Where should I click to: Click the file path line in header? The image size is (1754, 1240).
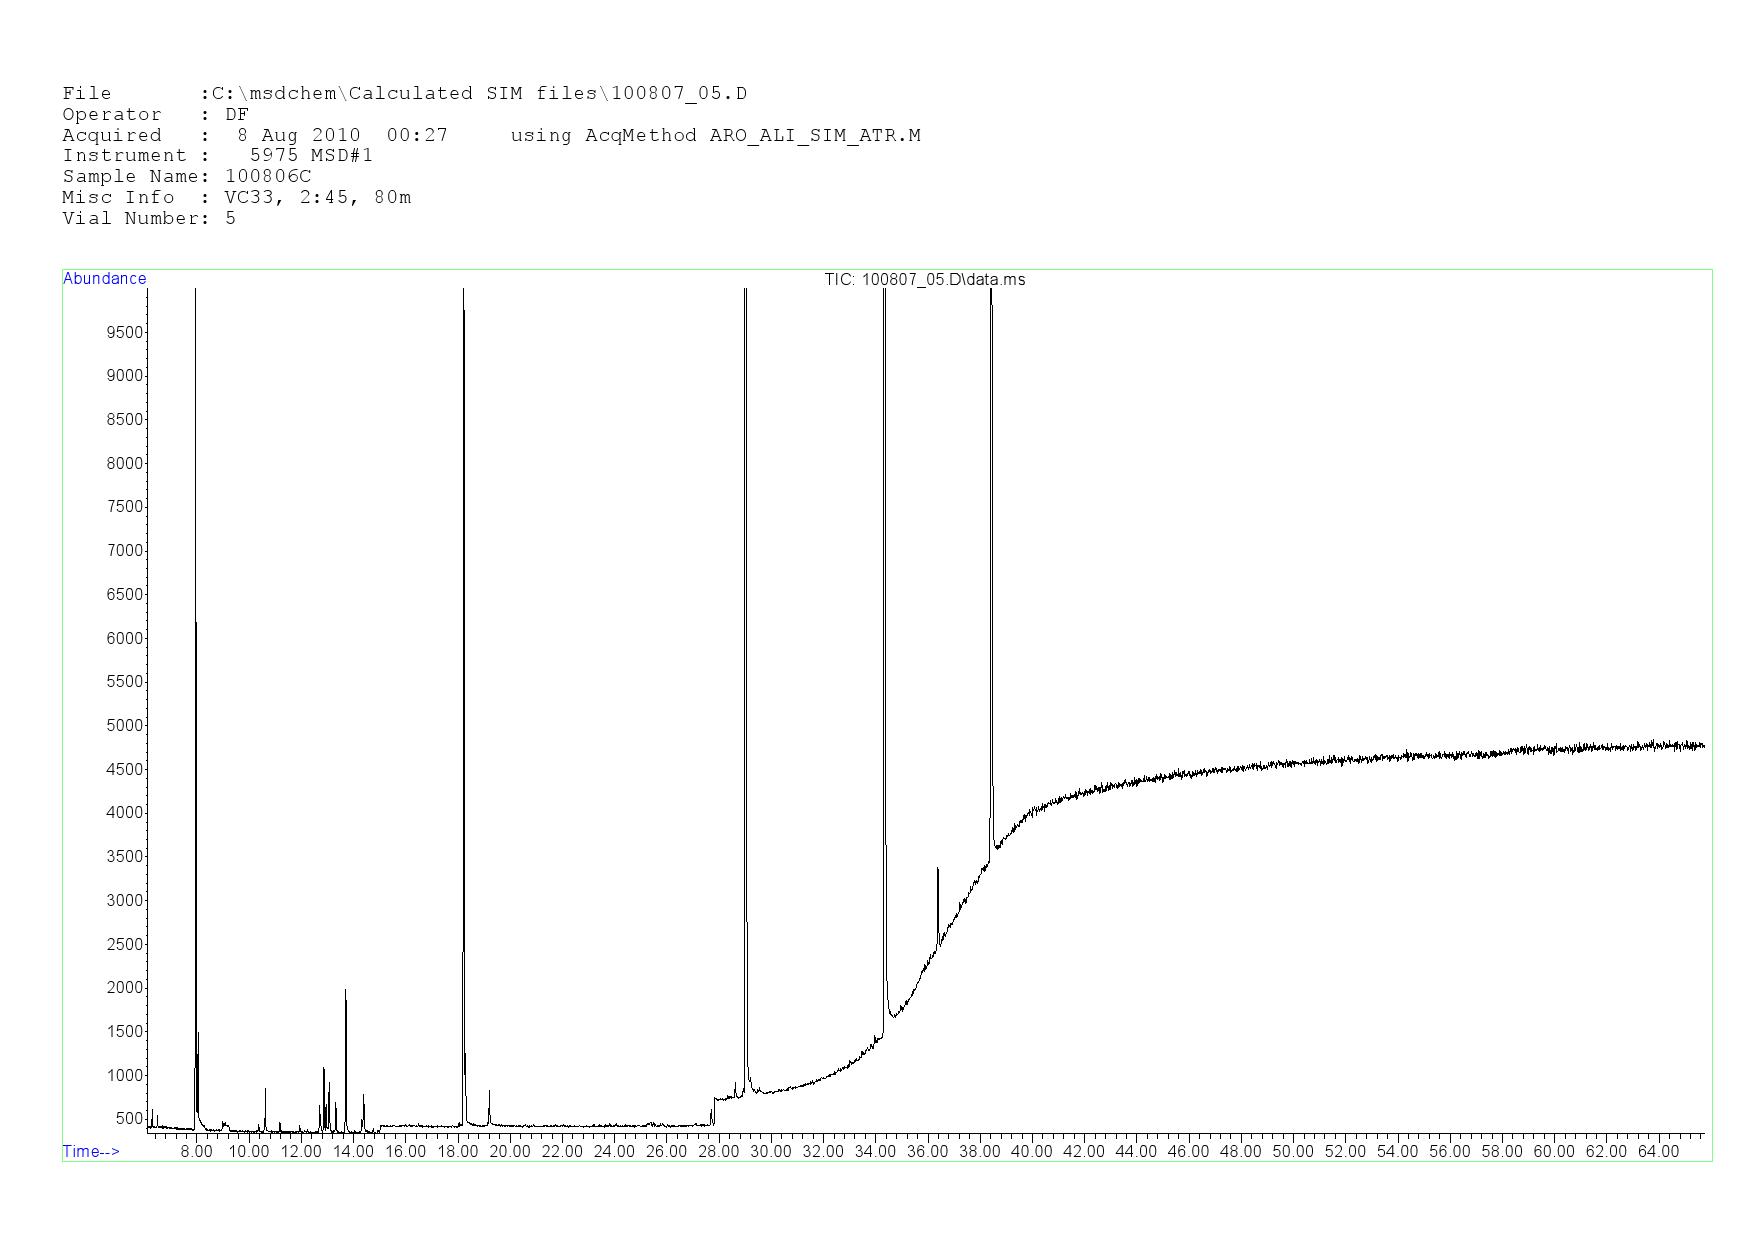(404, 94)
